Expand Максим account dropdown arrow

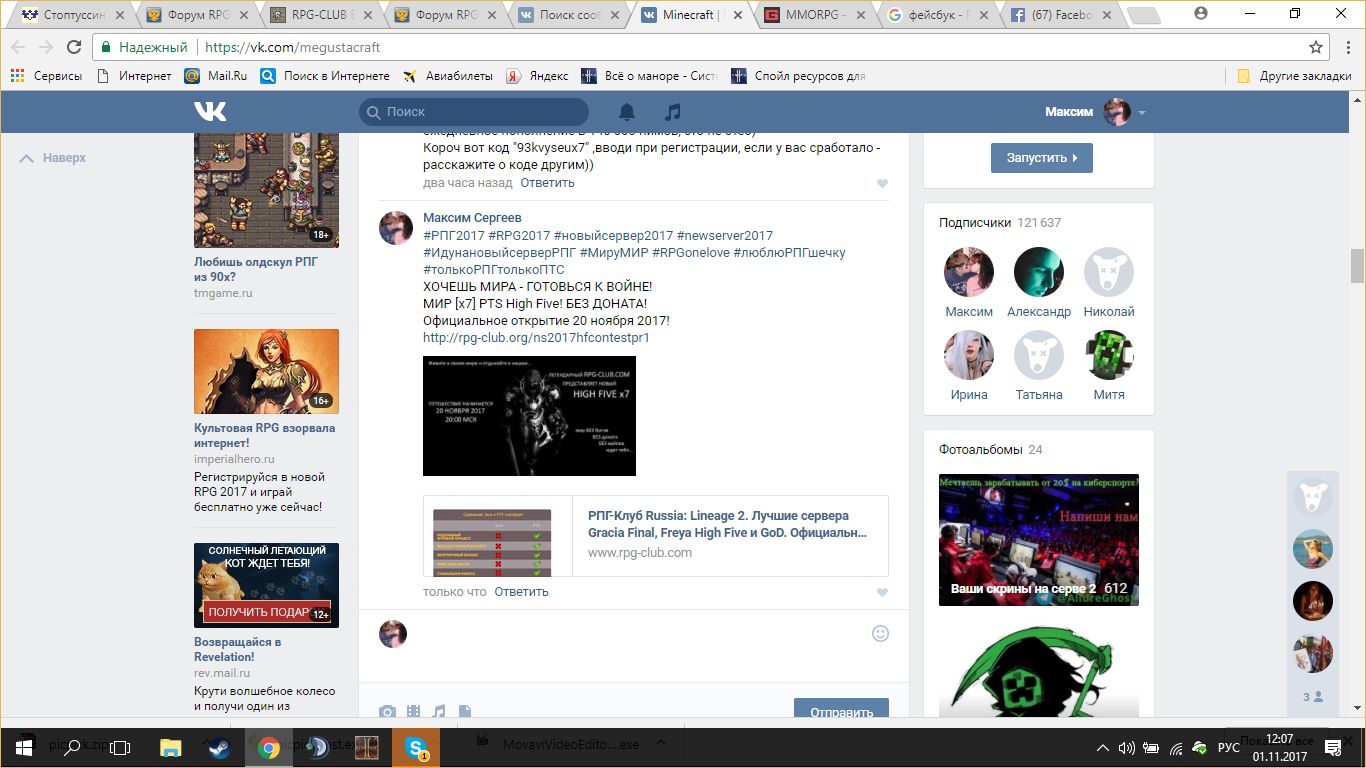[x=1142, y=112]
